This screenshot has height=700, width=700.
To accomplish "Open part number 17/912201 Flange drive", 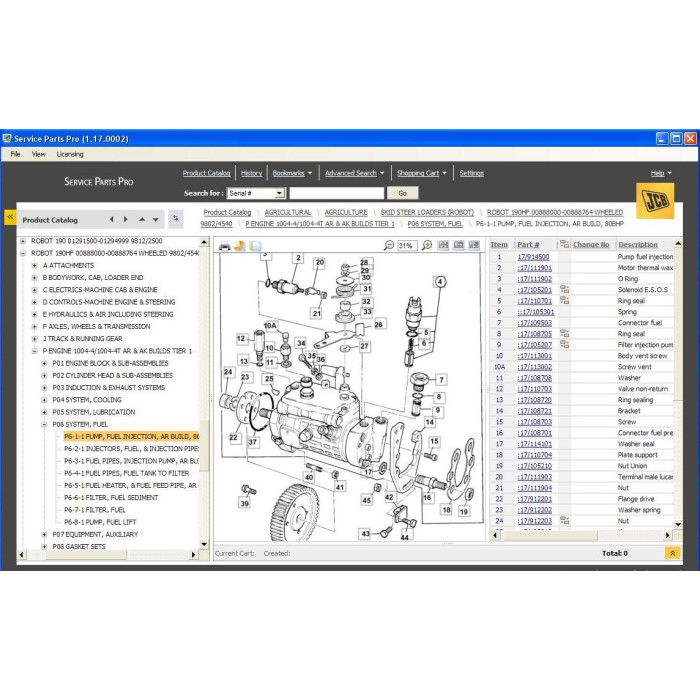I will 534,499.
